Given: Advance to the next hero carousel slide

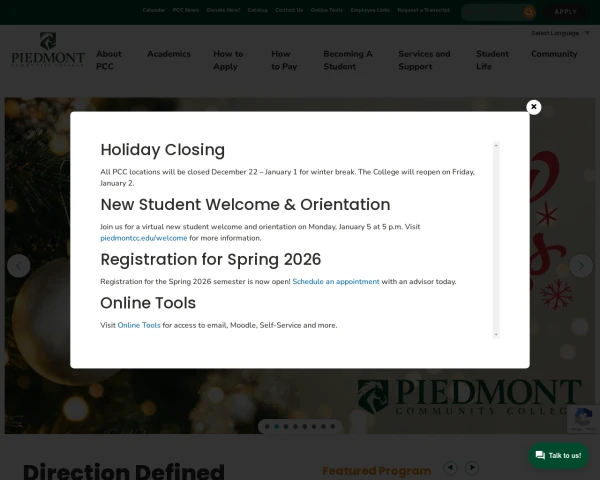Looking at the screenshot, I should tap(581, 266).
